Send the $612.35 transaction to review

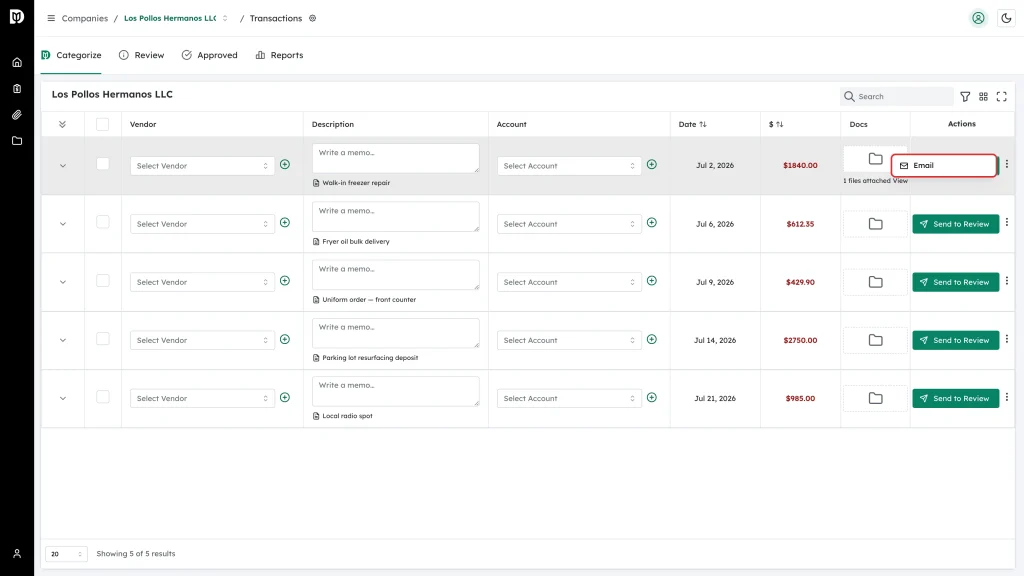955,224
